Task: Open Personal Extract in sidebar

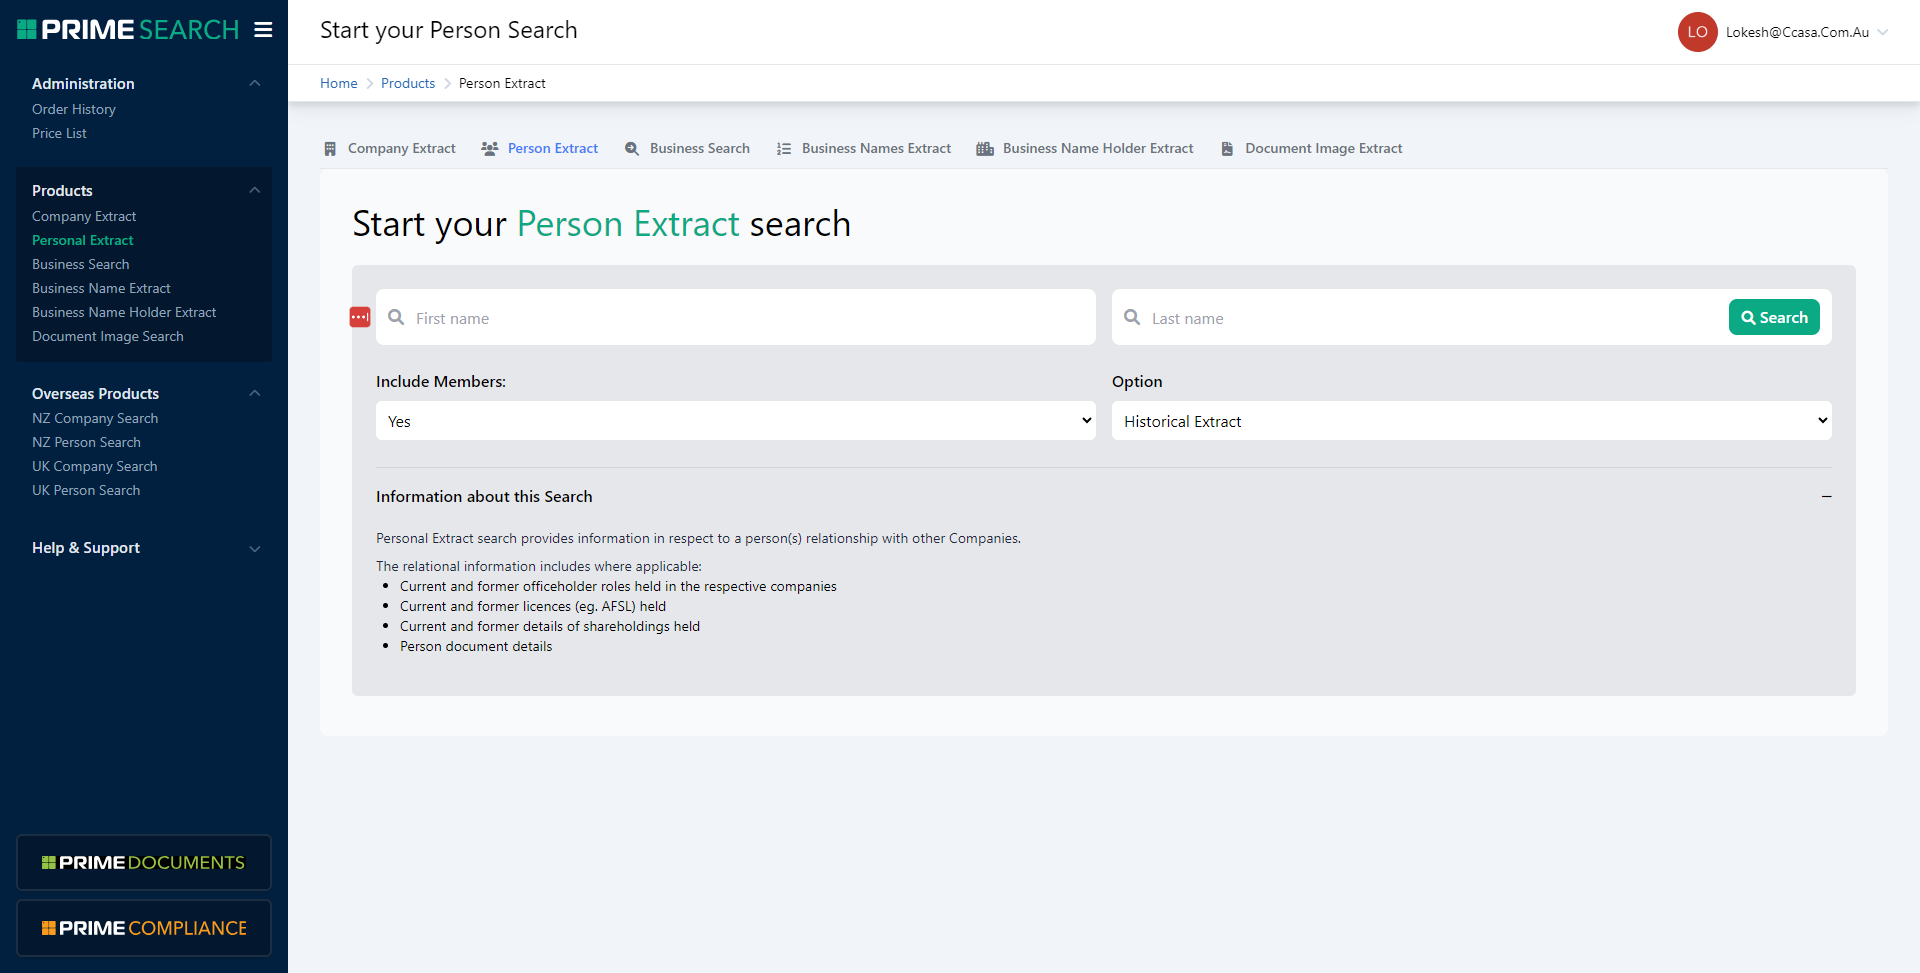Action: coord(82,240)
